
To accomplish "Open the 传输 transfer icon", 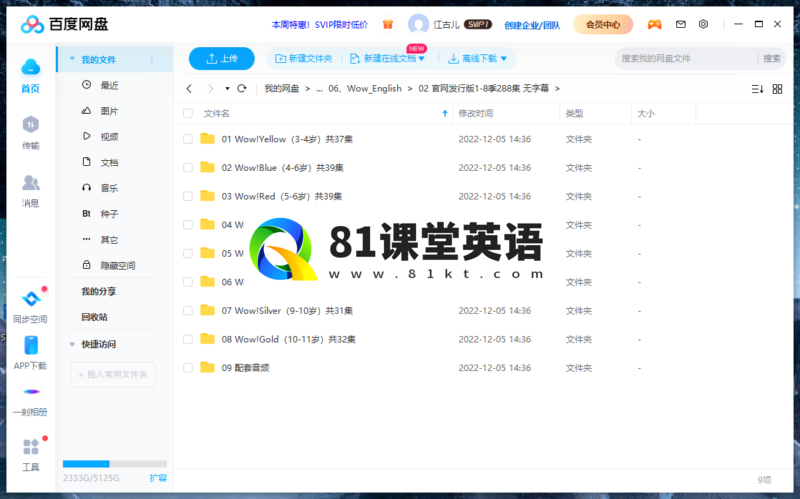I will (x=31, y=124).
